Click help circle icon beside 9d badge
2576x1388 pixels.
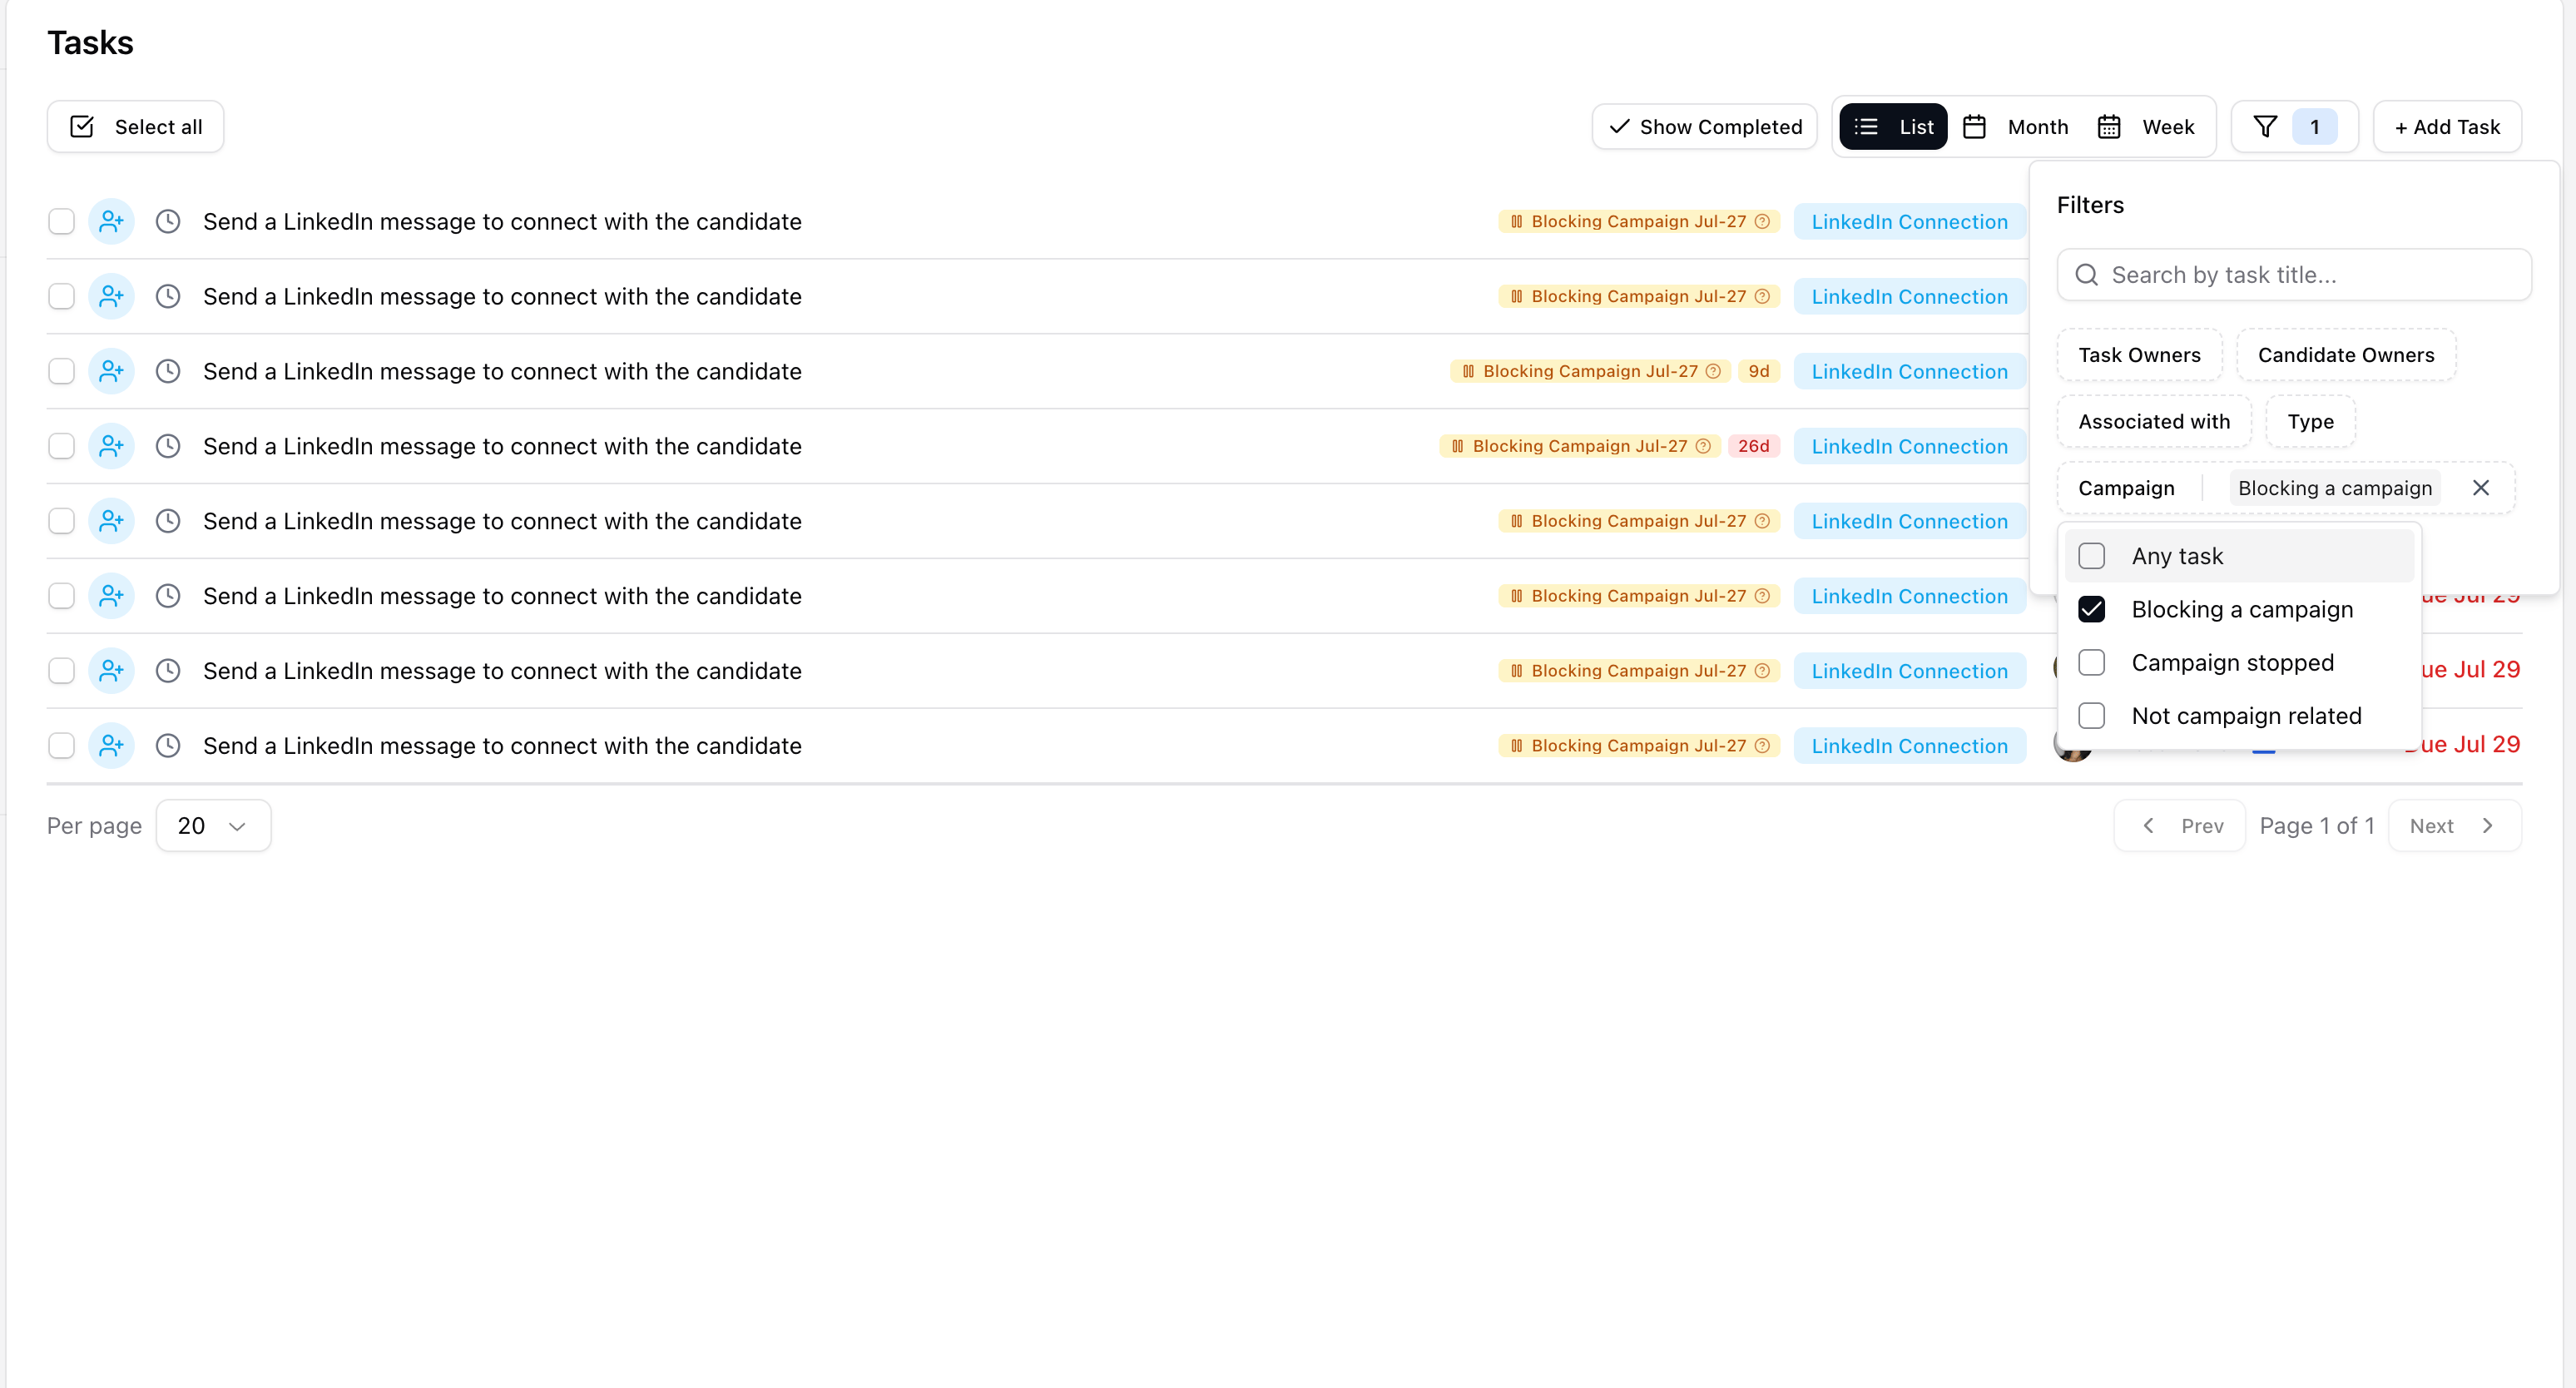pos(1713,371)
